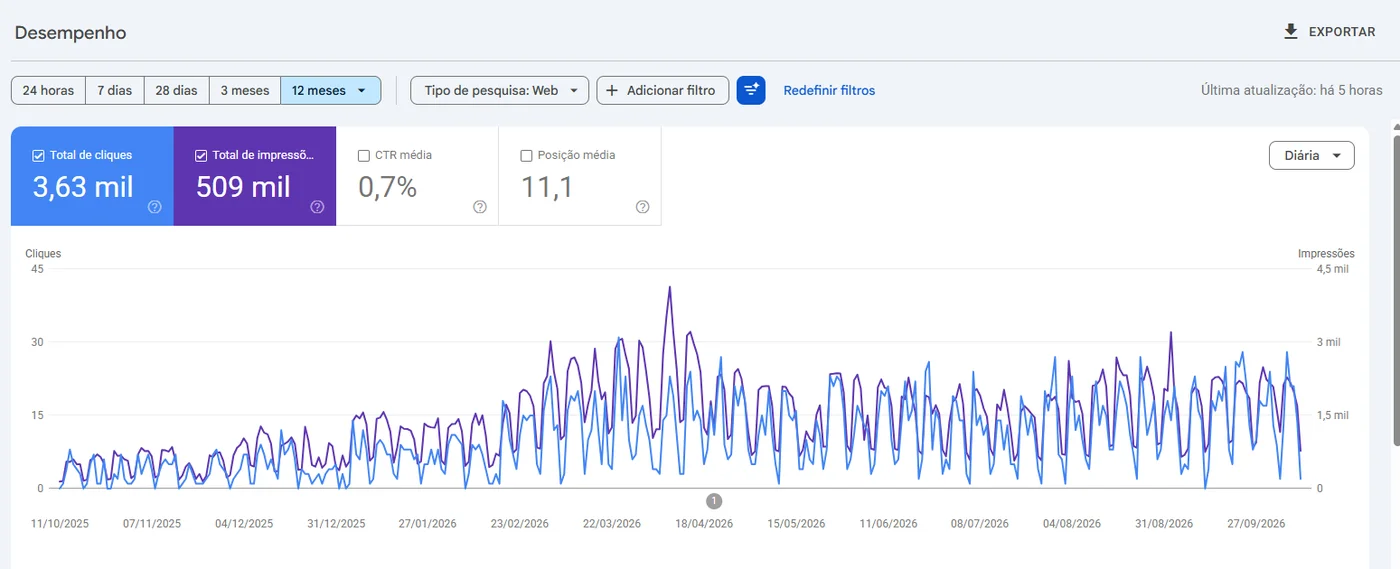Viewport: 1400px width, 569px height.
Task: Select the 3 meses range tab
Action: pyautogui.click(x=245, y=90)
